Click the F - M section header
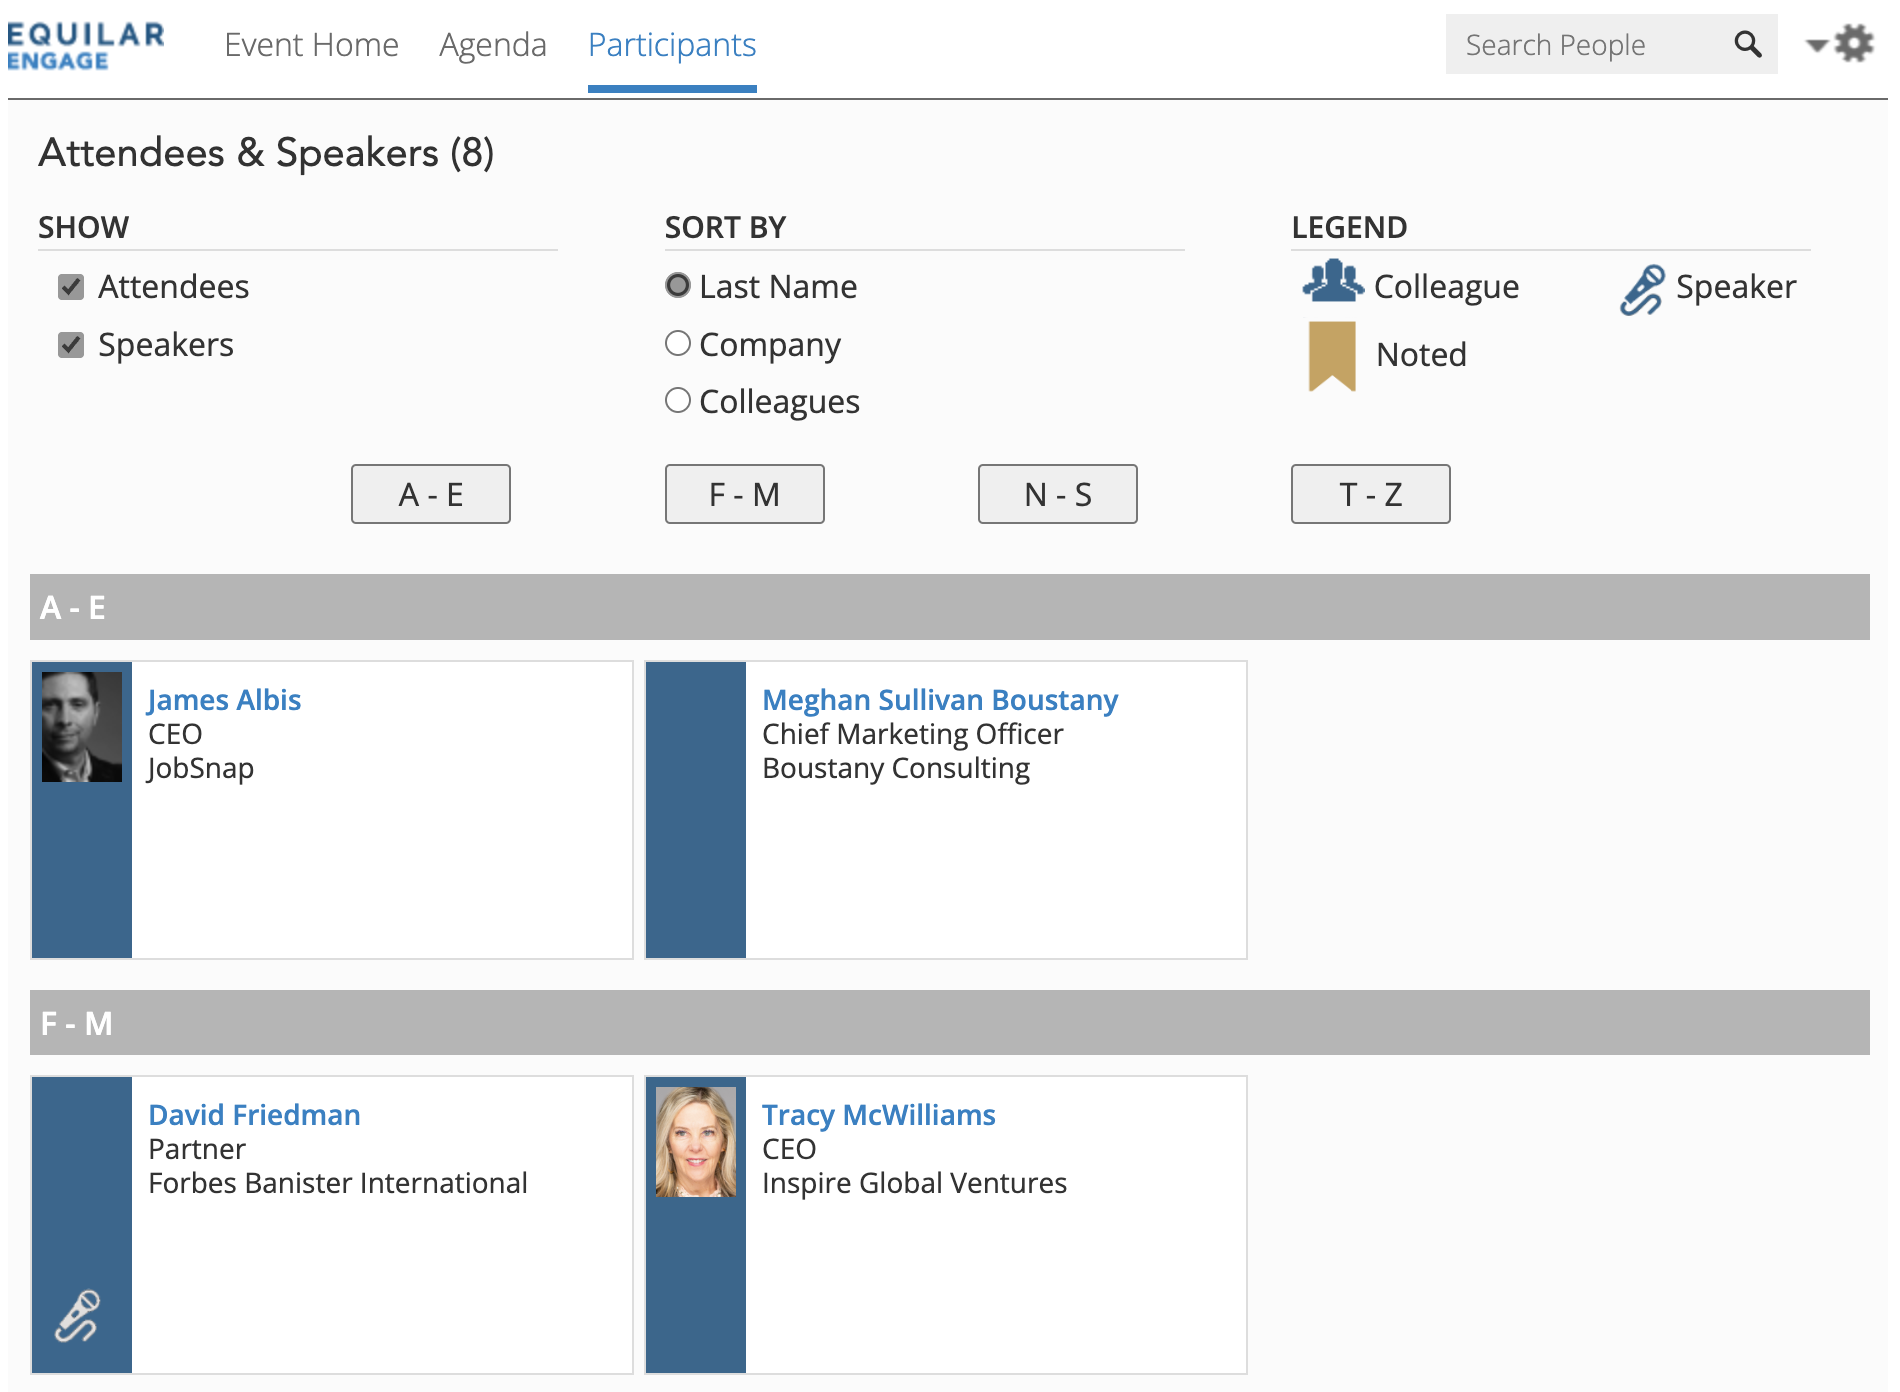 (950, 1022)
